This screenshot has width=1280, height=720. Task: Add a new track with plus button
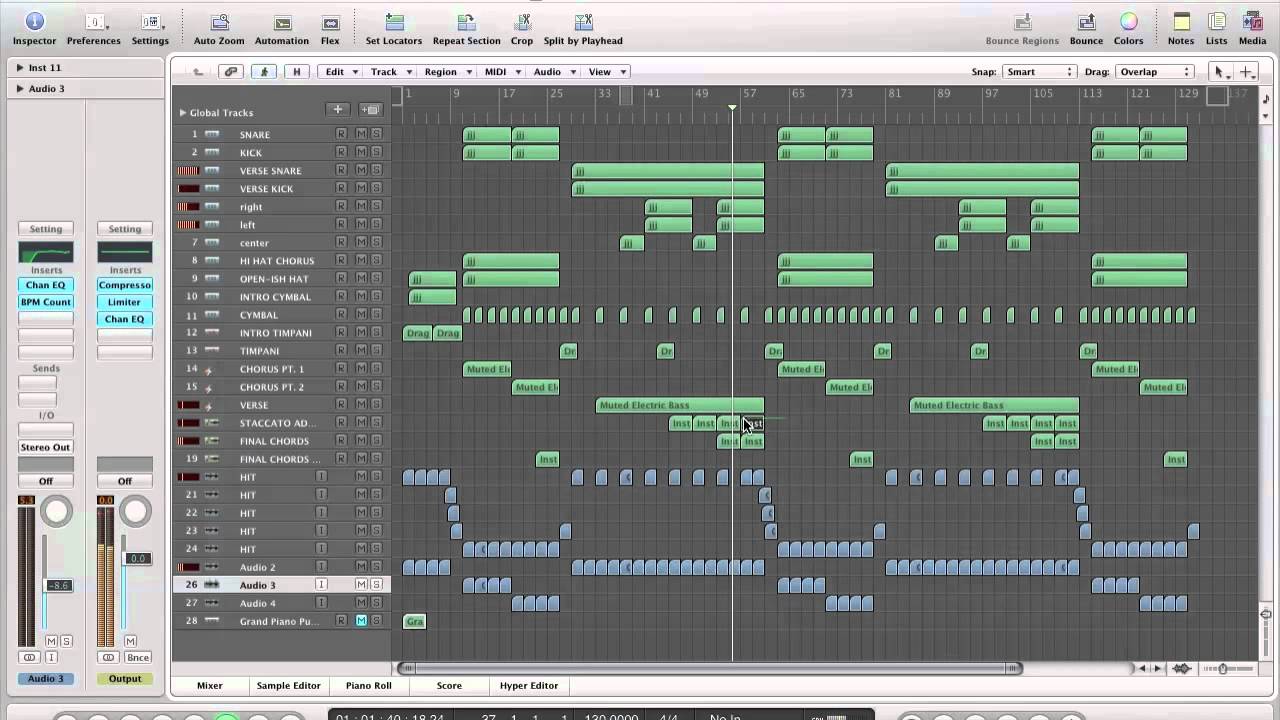pyautogui.click(x=338, y=110)
